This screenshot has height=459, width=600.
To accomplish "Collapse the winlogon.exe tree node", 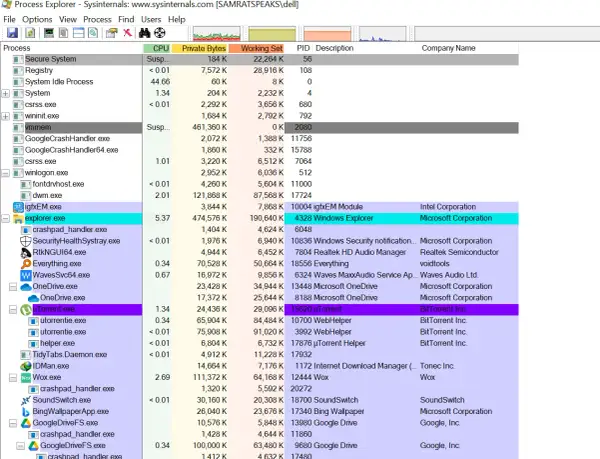I will coord(6,173).
